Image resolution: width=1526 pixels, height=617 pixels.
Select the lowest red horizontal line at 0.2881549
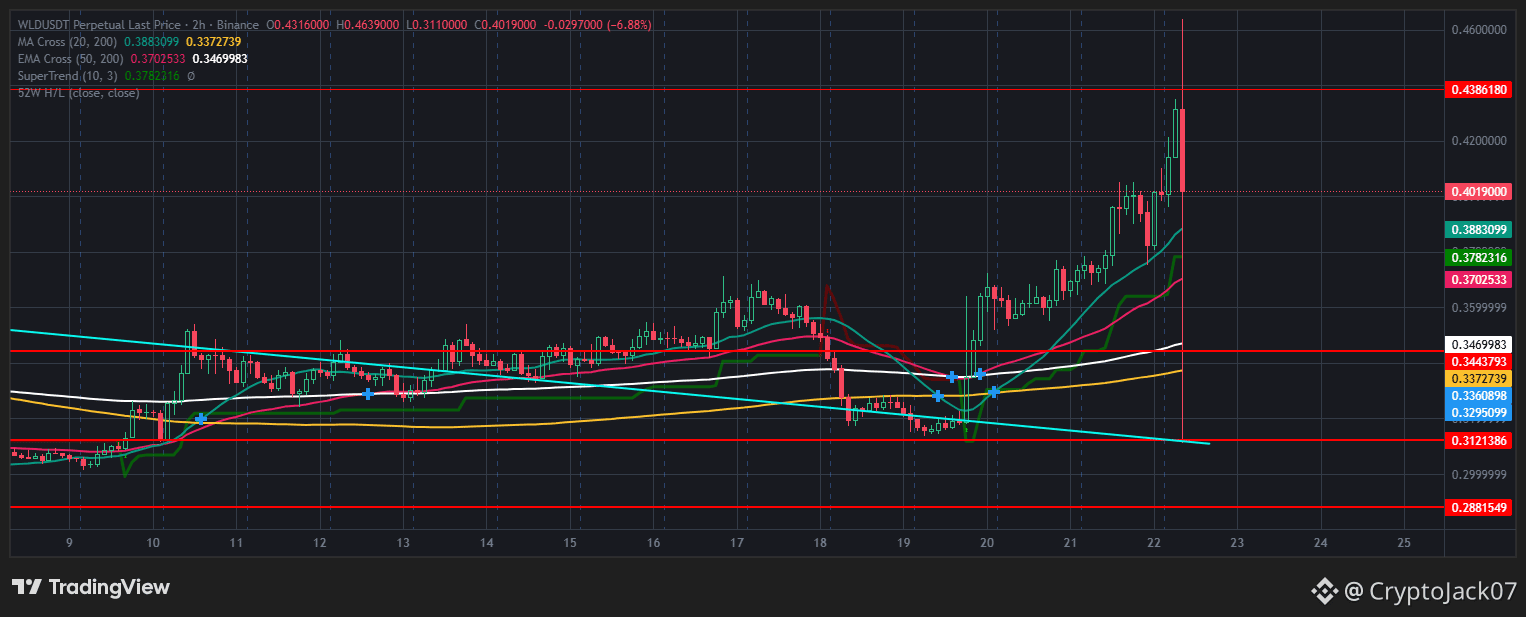click(727, 508)
